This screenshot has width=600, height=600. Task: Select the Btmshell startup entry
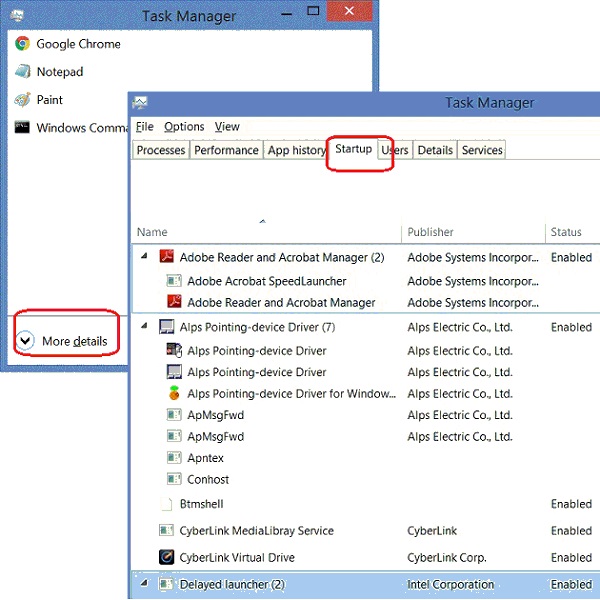coord(201,504)
